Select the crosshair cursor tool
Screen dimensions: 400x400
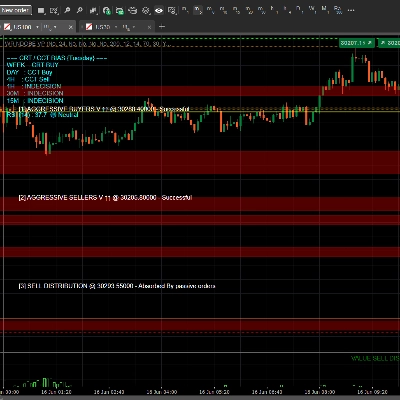(54, 11)
